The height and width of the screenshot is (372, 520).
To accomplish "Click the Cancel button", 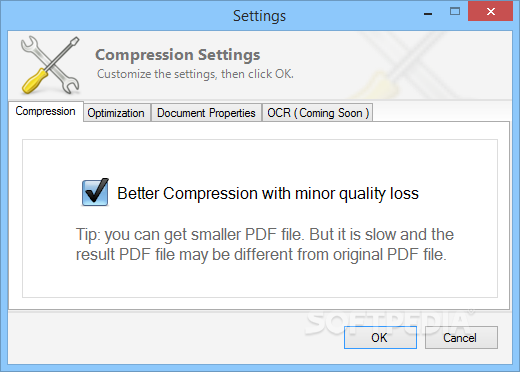I will (x=461, y=338).
